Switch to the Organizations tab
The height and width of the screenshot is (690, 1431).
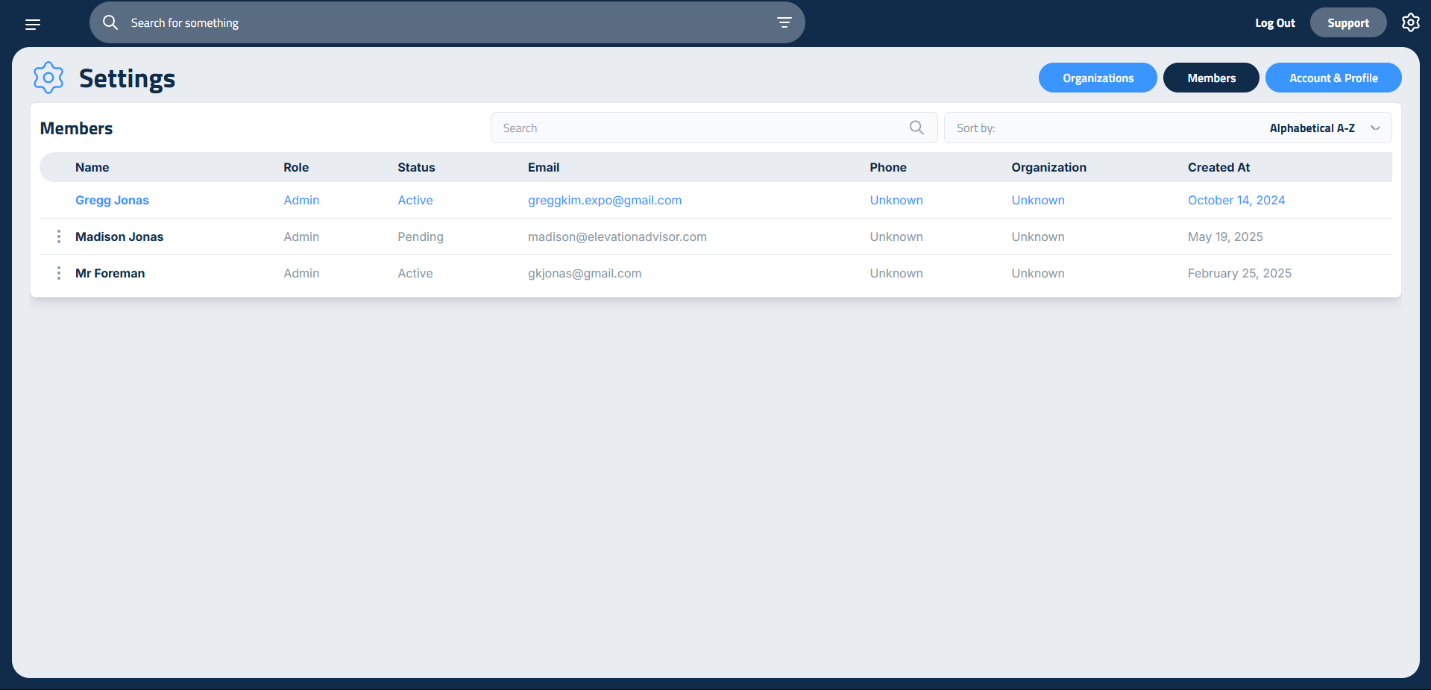1097,78
